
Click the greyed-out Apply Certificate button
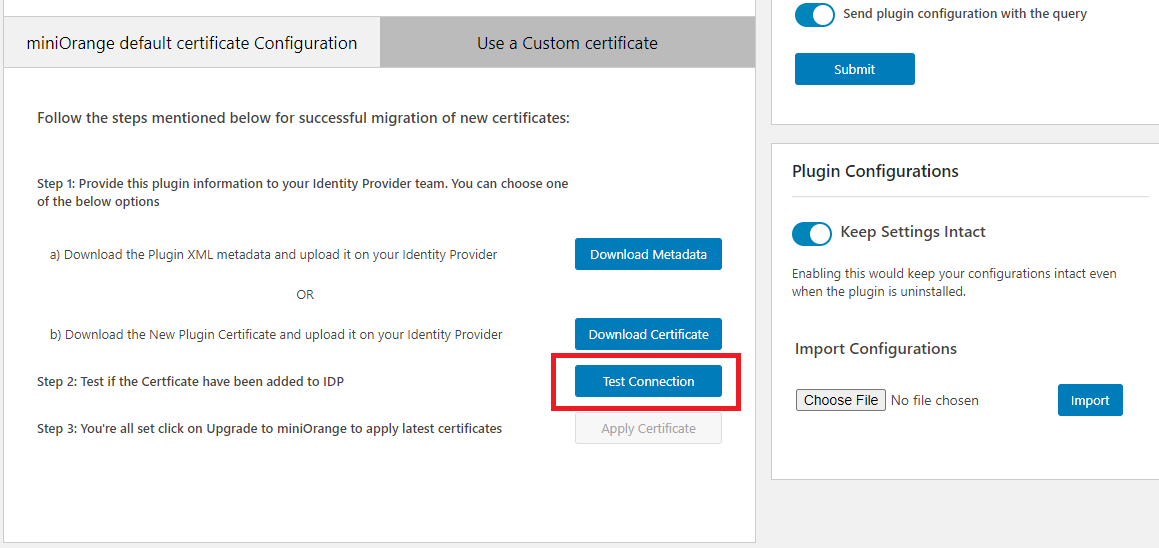click(648, 429)
